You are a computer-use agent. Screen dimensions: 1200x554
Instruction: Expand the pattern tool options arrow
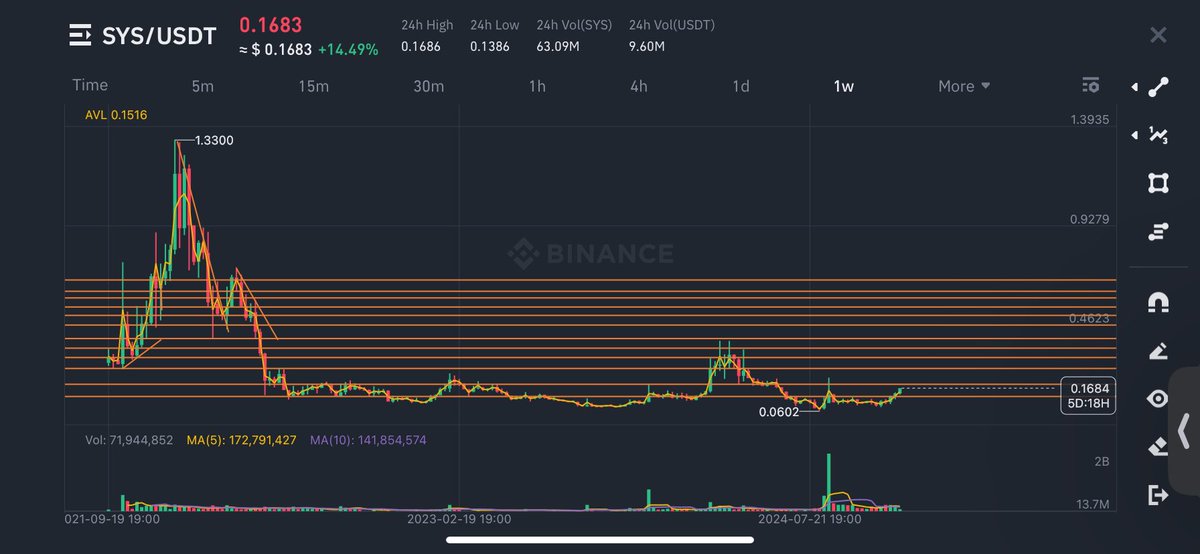tap(1134, 135)
